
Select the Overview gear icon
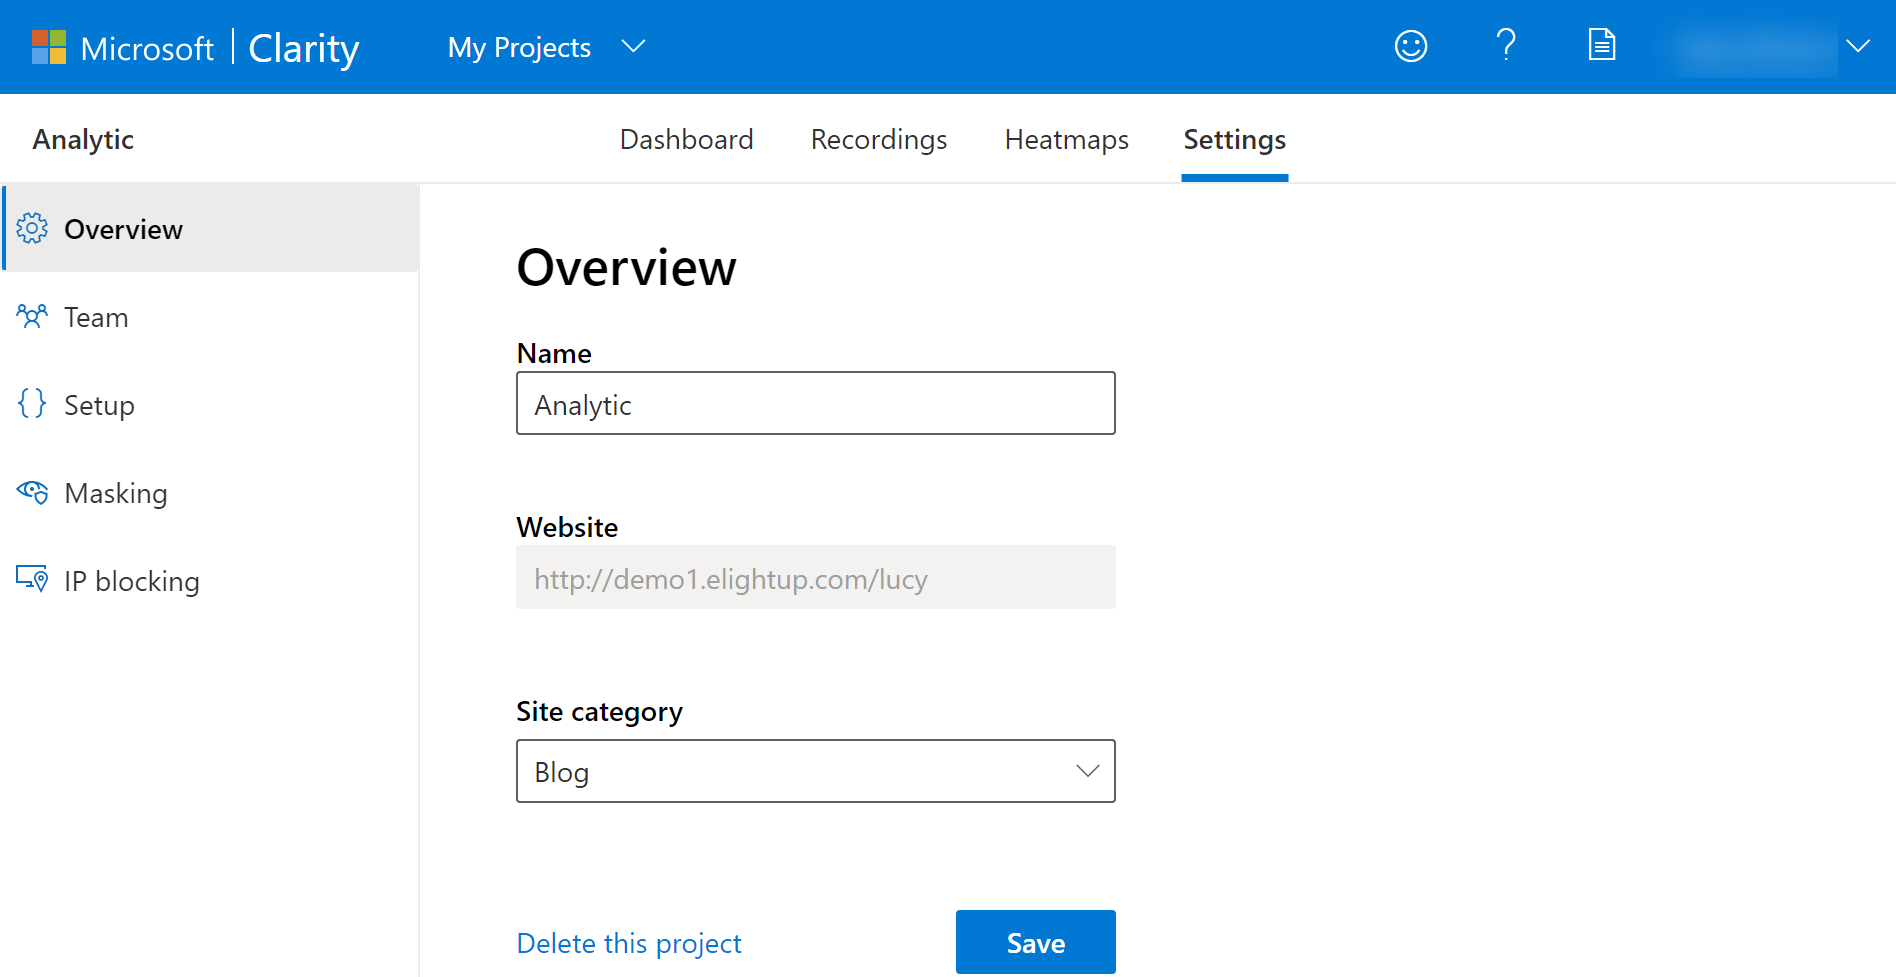(x=31, y=228)
